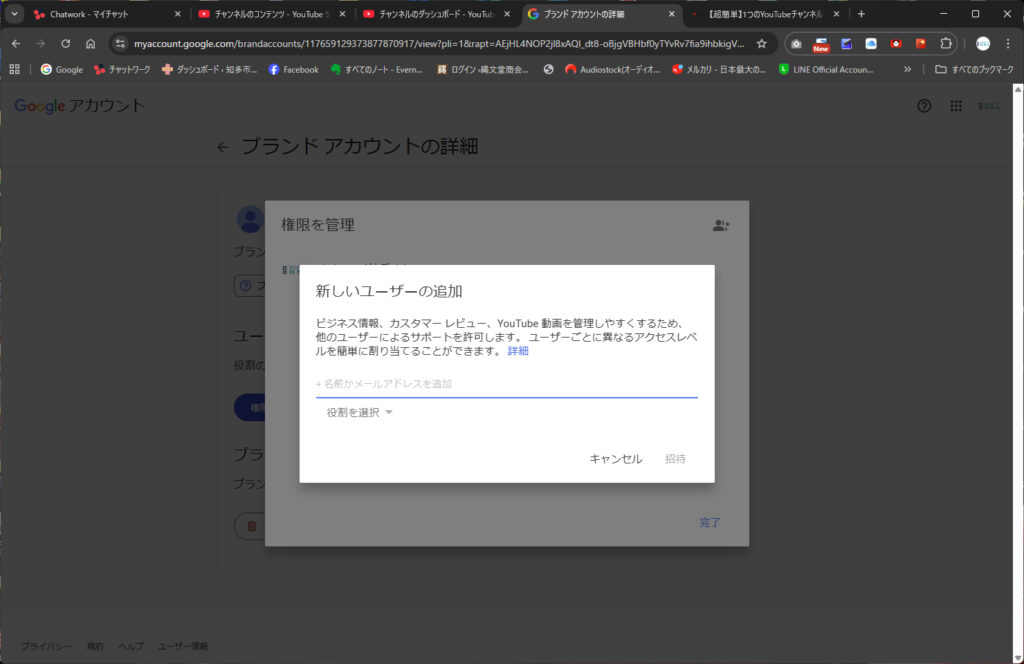Click the name or email input field
This screenshot has height=664, width=1024.
pyautogui.click(x=506, y=384)
